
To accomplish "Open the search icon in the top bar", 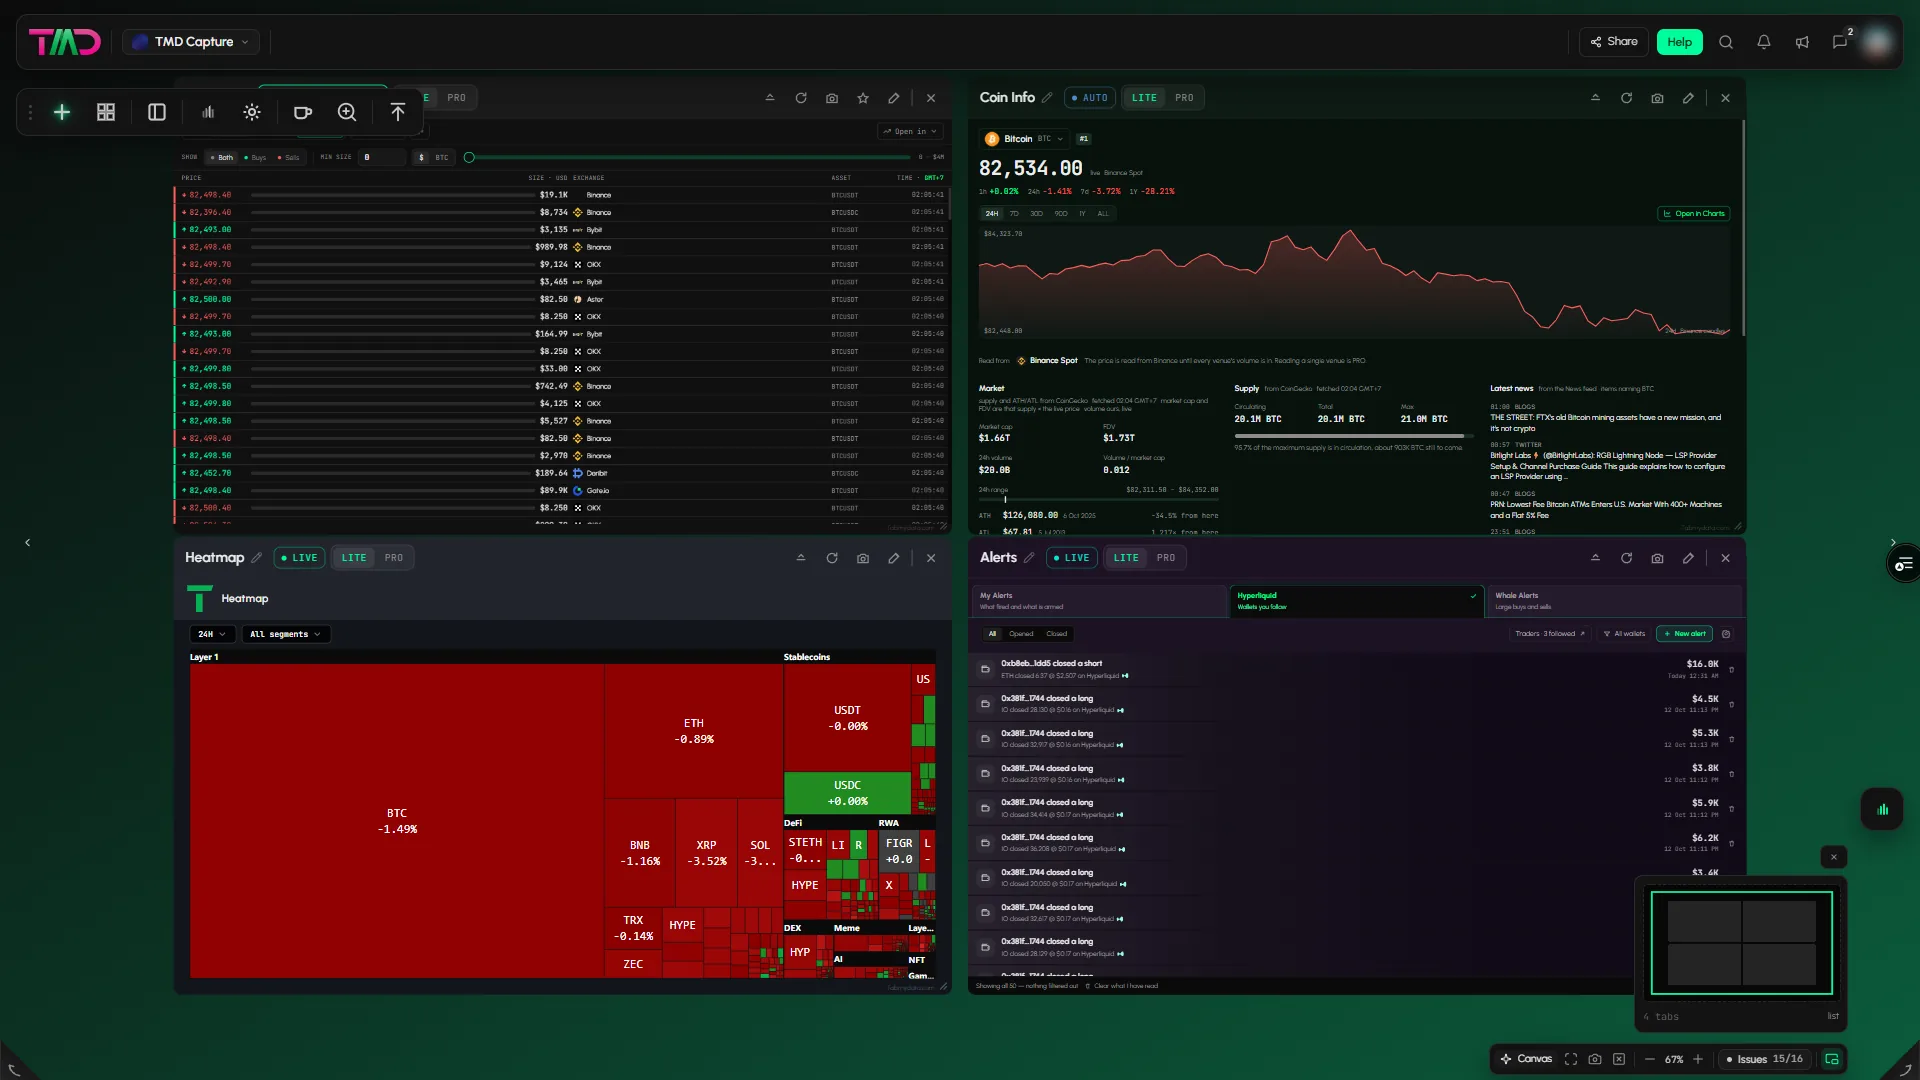I will point(1726,42).
